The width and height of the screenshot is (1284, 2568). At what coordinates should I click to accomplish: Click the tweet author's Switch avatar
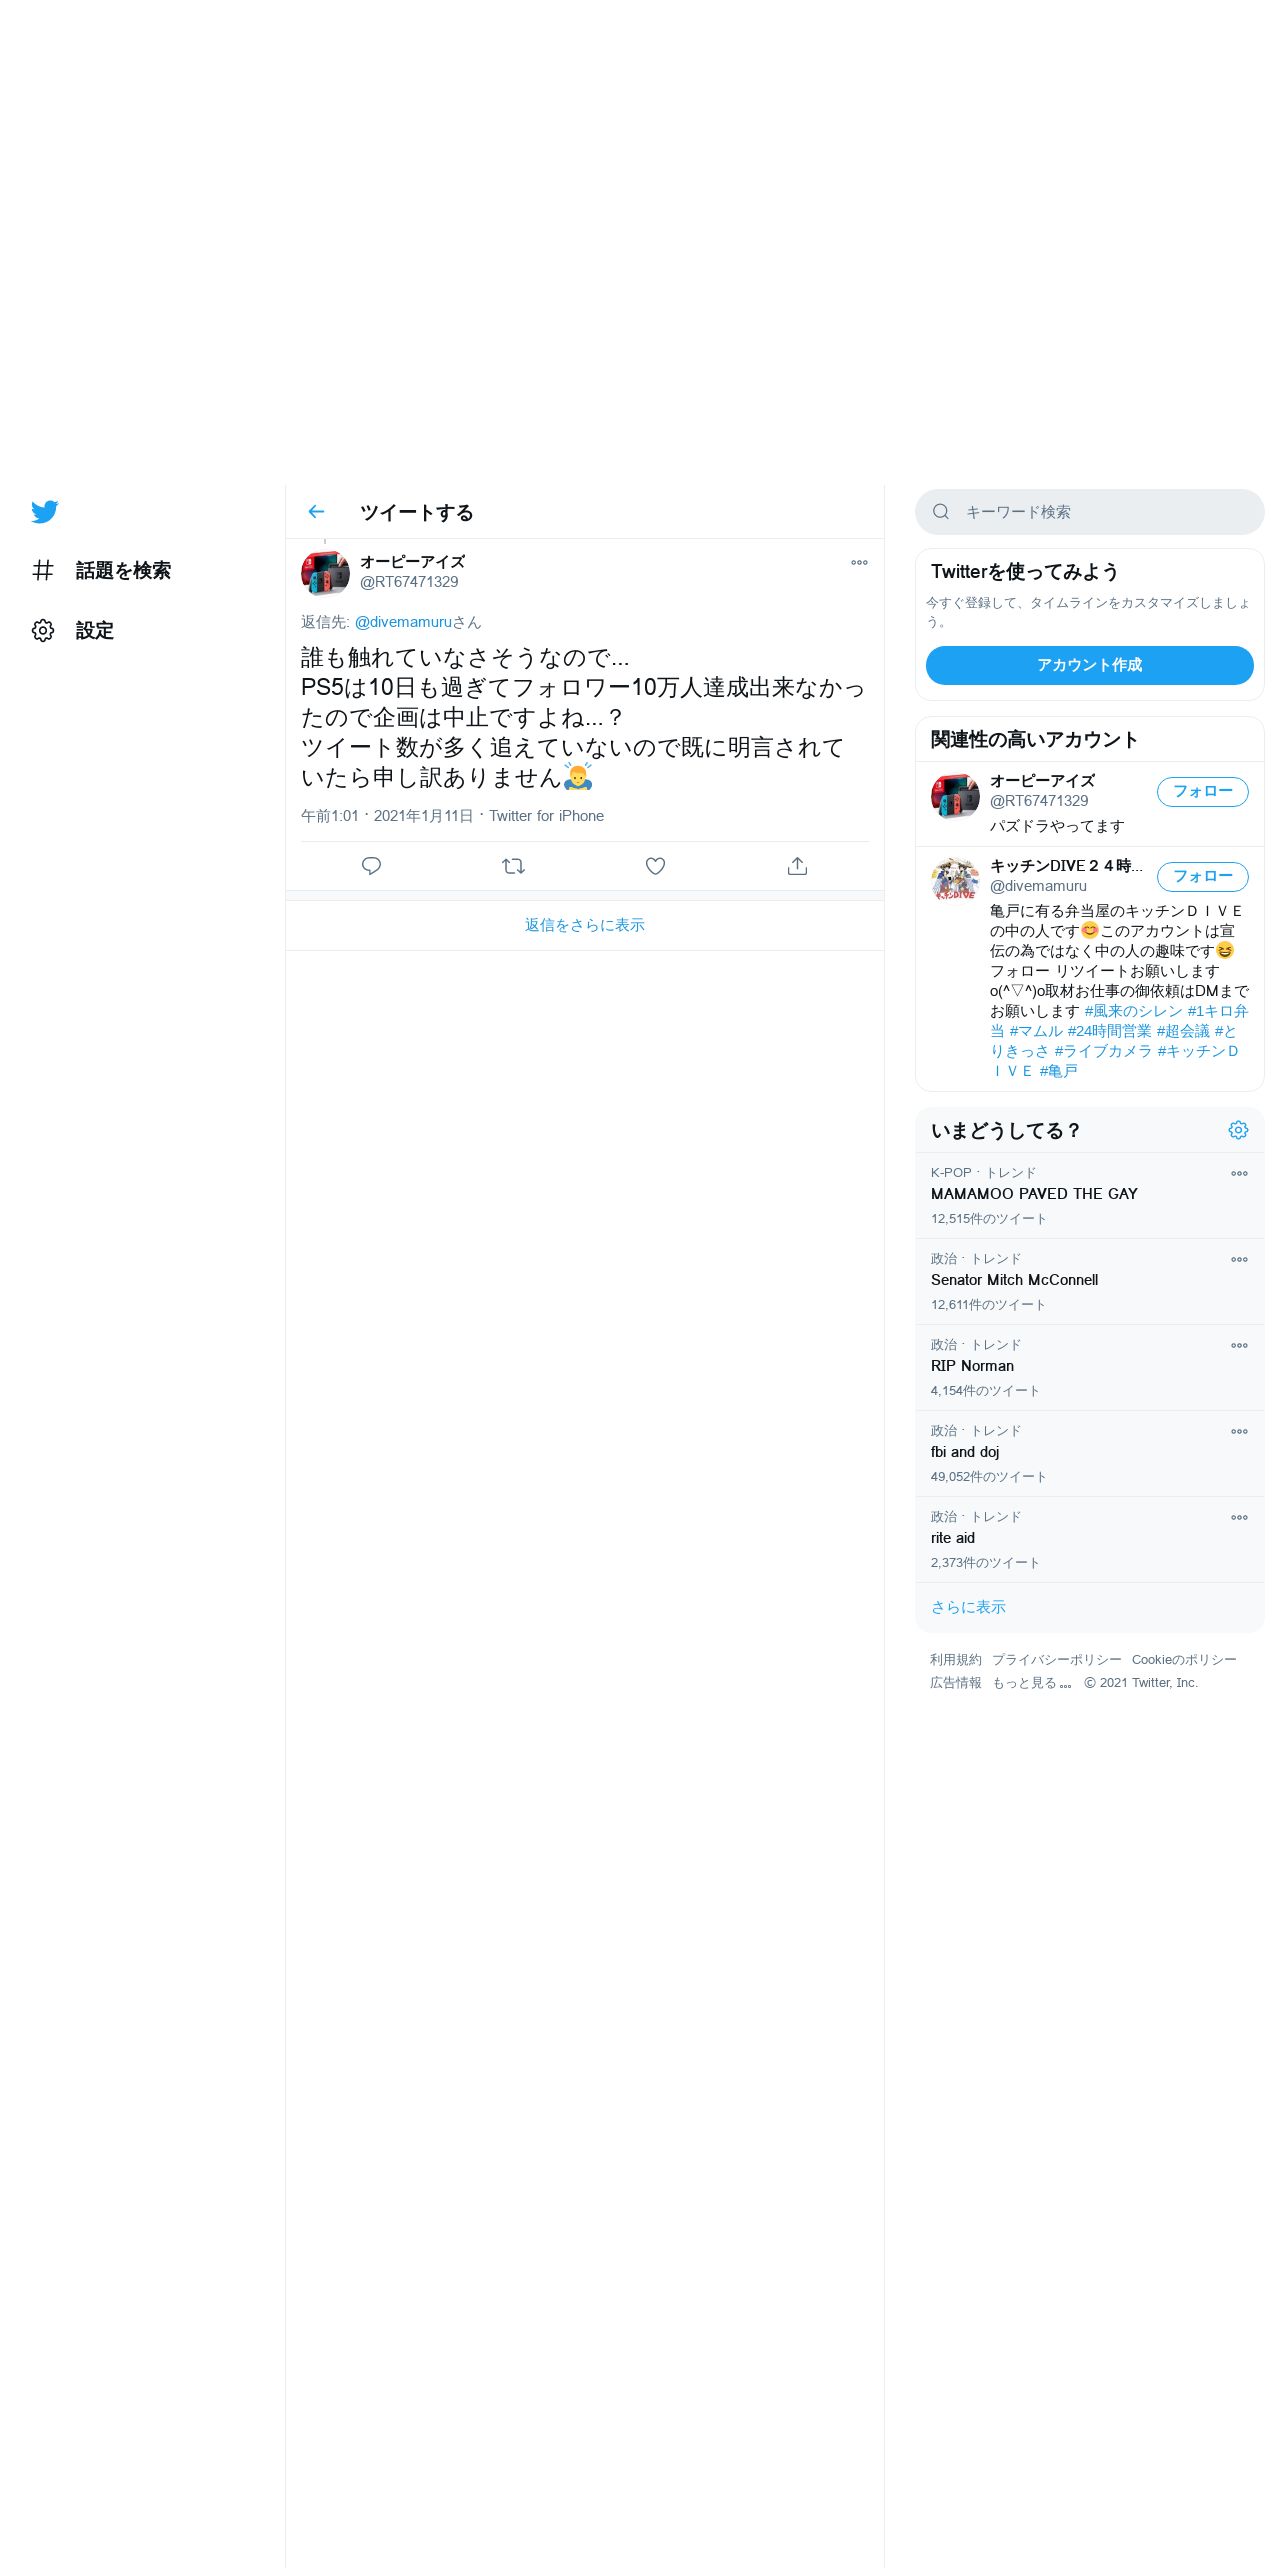pos(325,573)
